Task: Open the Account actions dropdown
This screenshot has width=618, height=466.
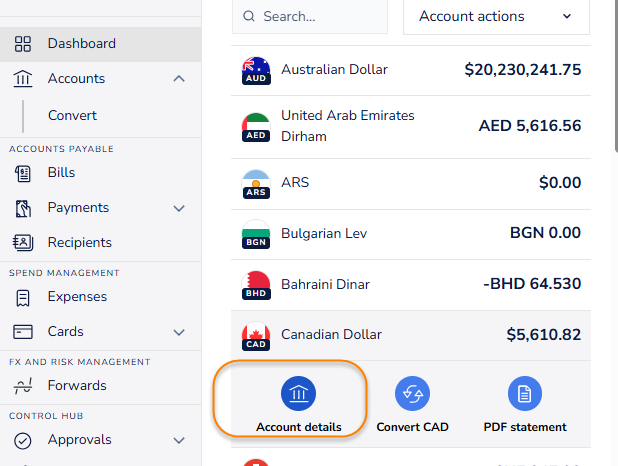Action: [495, 17]
